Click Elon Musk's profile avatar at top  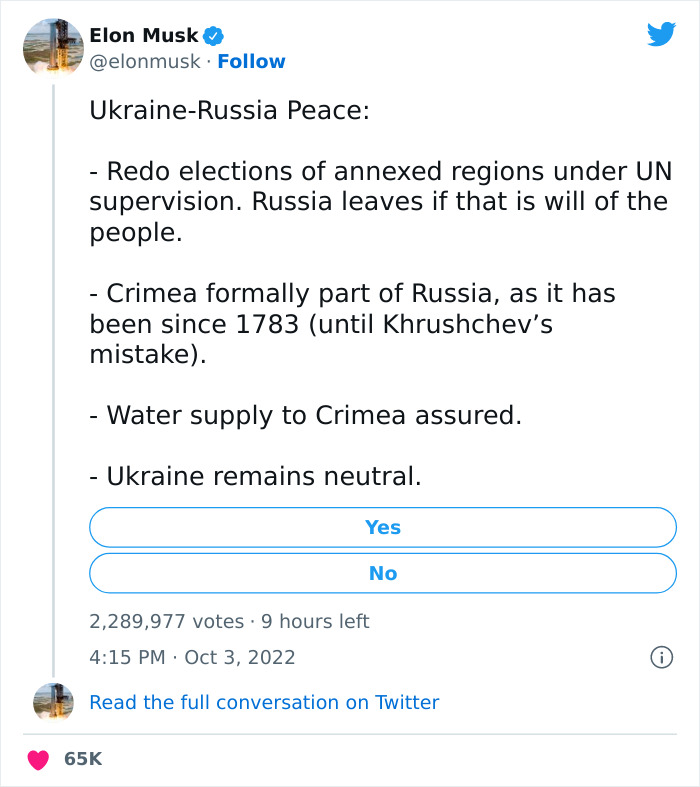click(52, 48)
